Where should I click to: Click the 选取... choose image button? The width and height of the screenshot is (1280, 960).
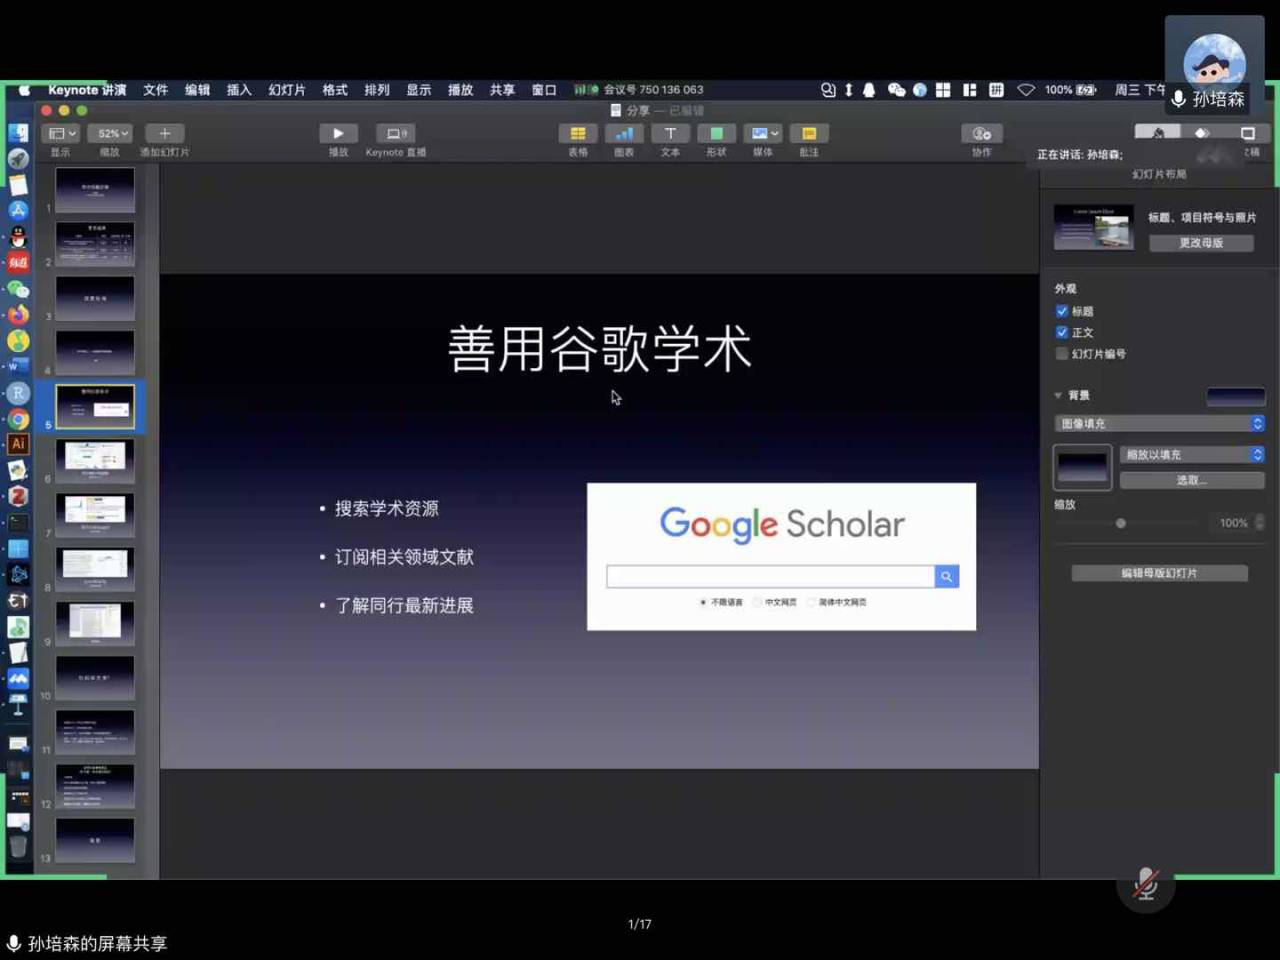[x=1192, y=481]
